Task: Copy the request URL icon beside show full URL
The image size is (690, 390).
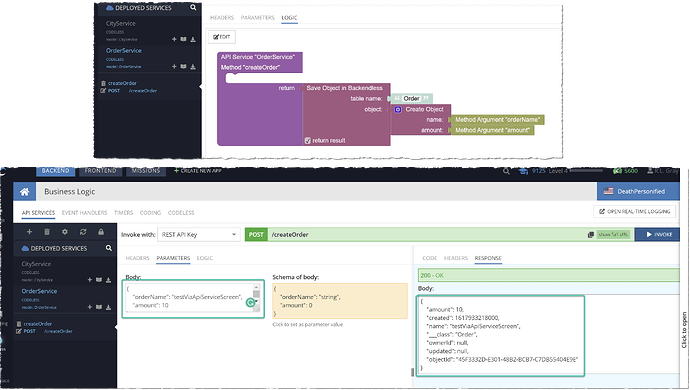Action: 591,235
